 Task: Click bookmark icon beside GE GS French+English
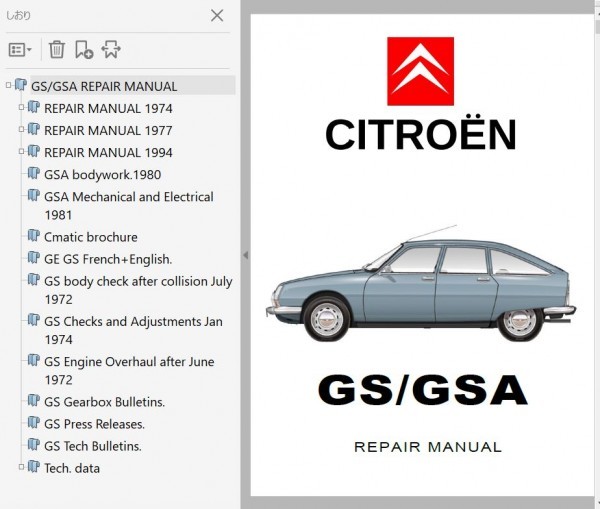34,258
